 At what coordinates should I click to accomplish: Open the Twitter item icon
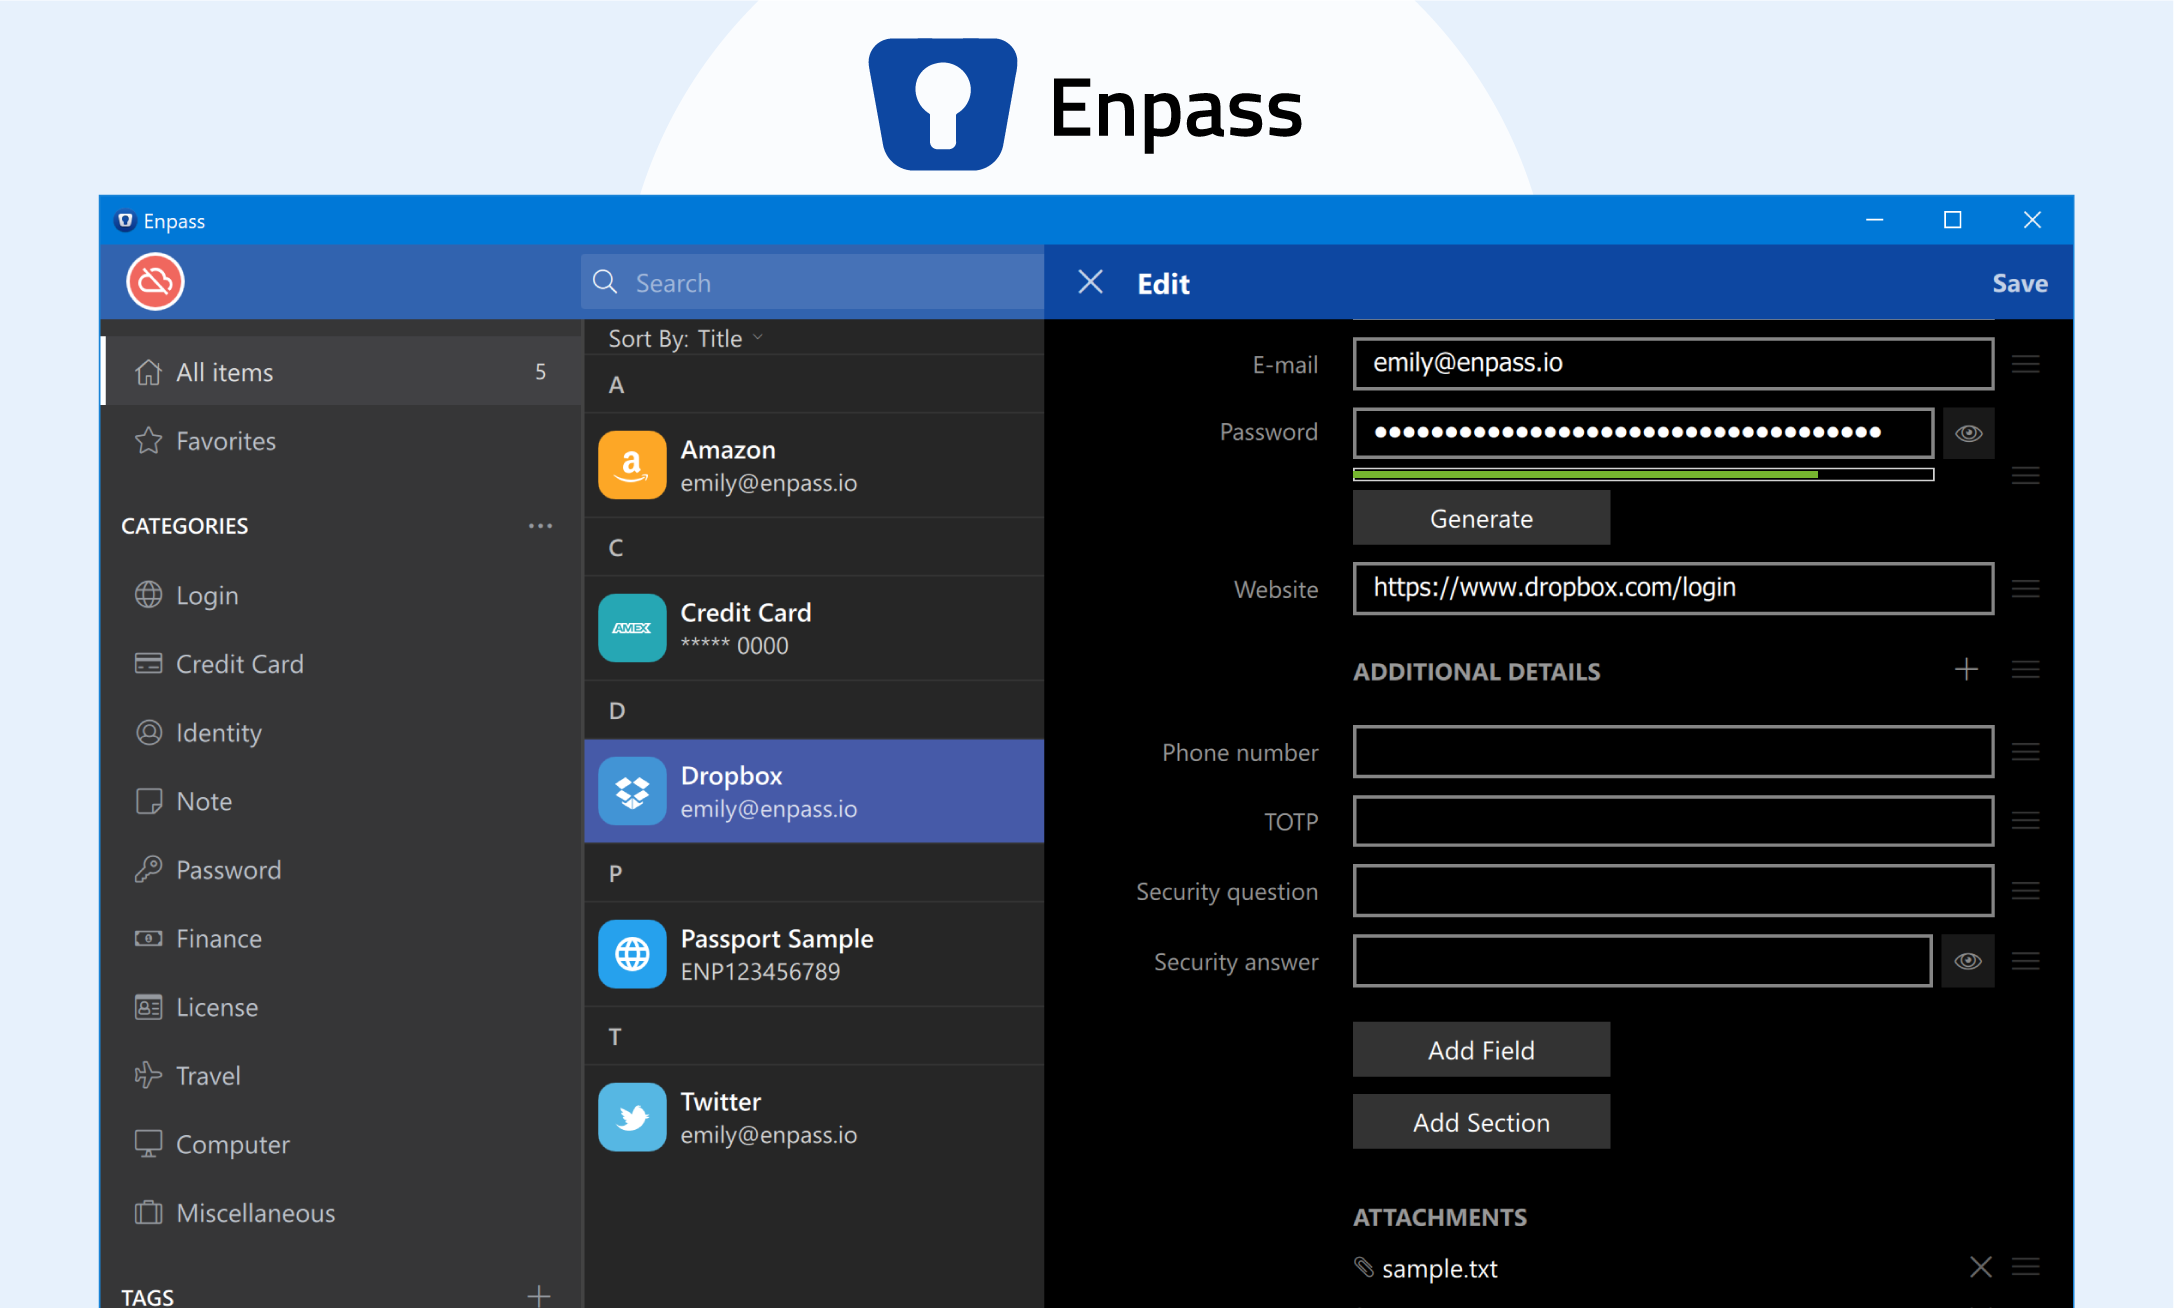632,1117
